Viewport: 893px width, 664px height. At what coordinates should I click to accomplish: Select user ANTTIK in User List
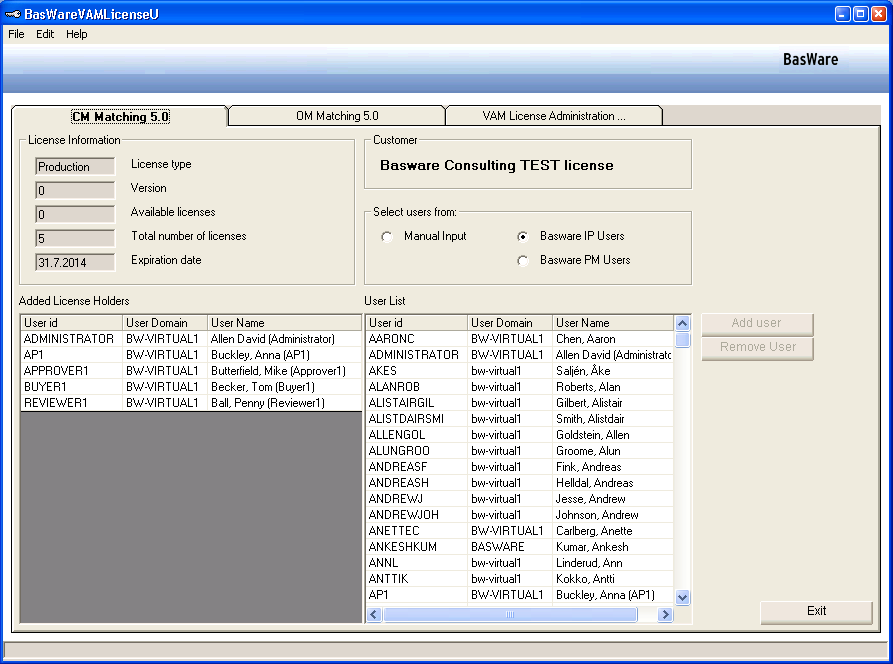pos(519,579)
